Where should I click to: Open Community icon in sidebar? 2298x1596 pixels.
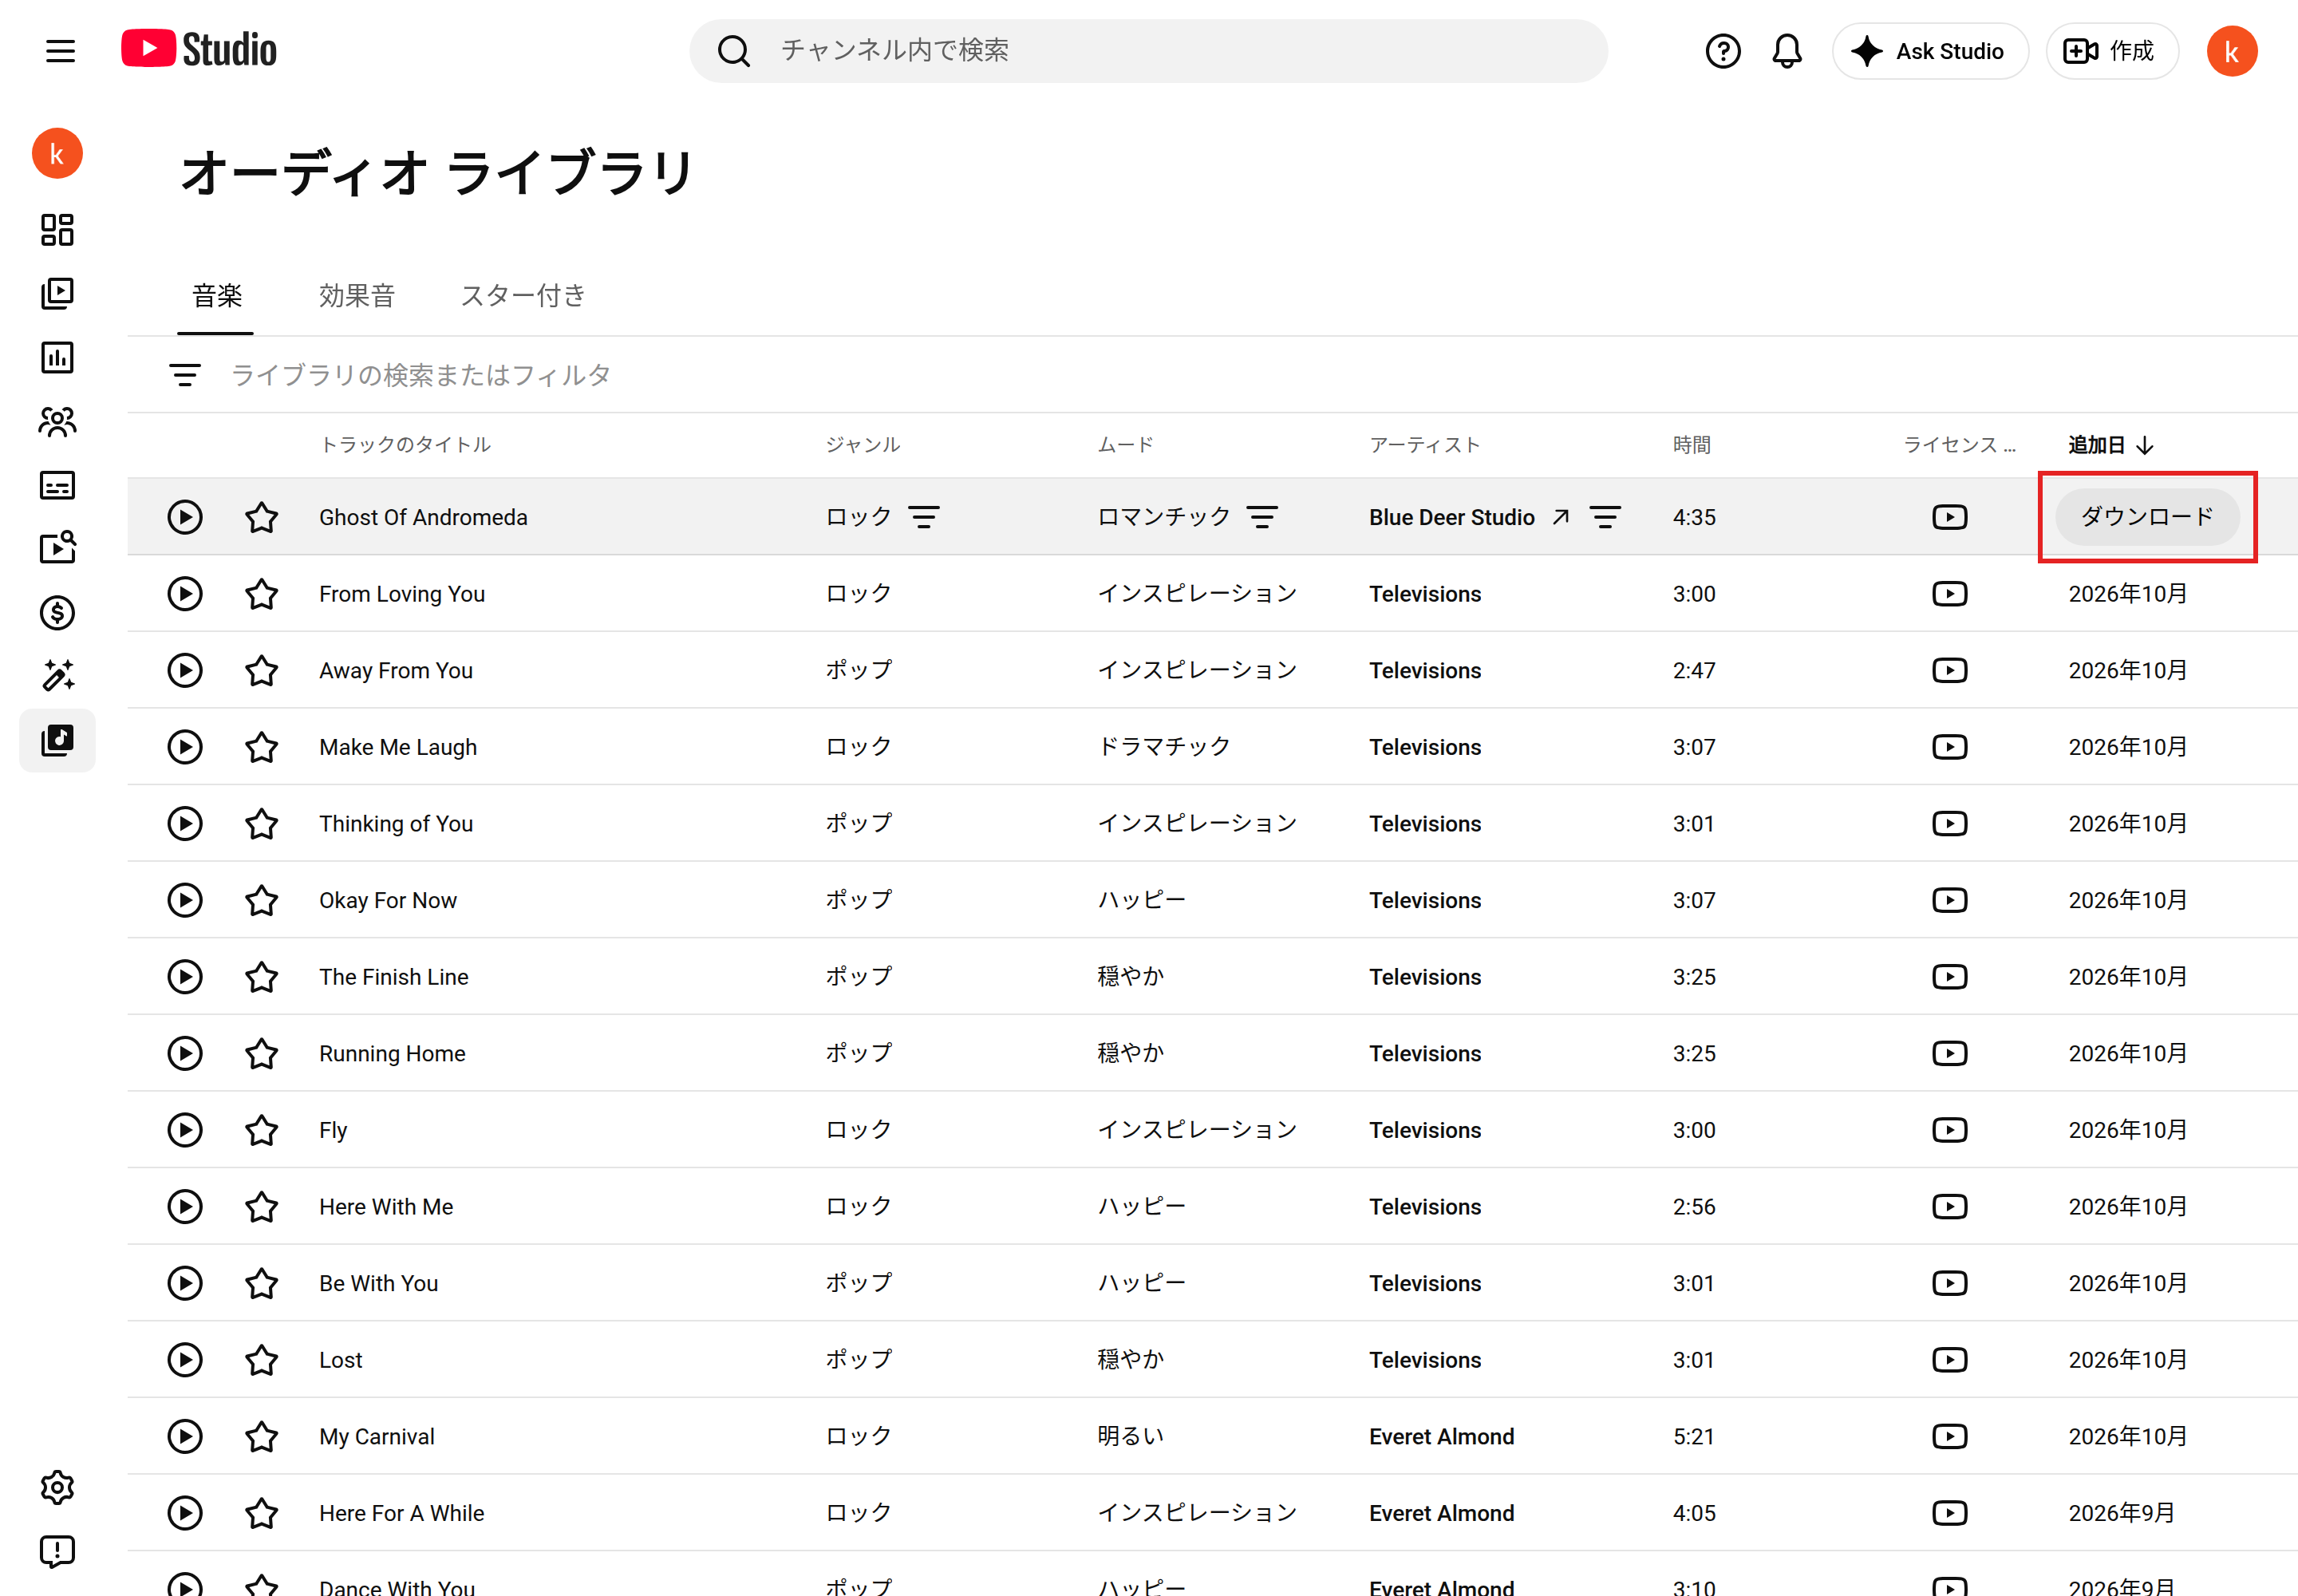pyautogui.click(x=57, y=421)
